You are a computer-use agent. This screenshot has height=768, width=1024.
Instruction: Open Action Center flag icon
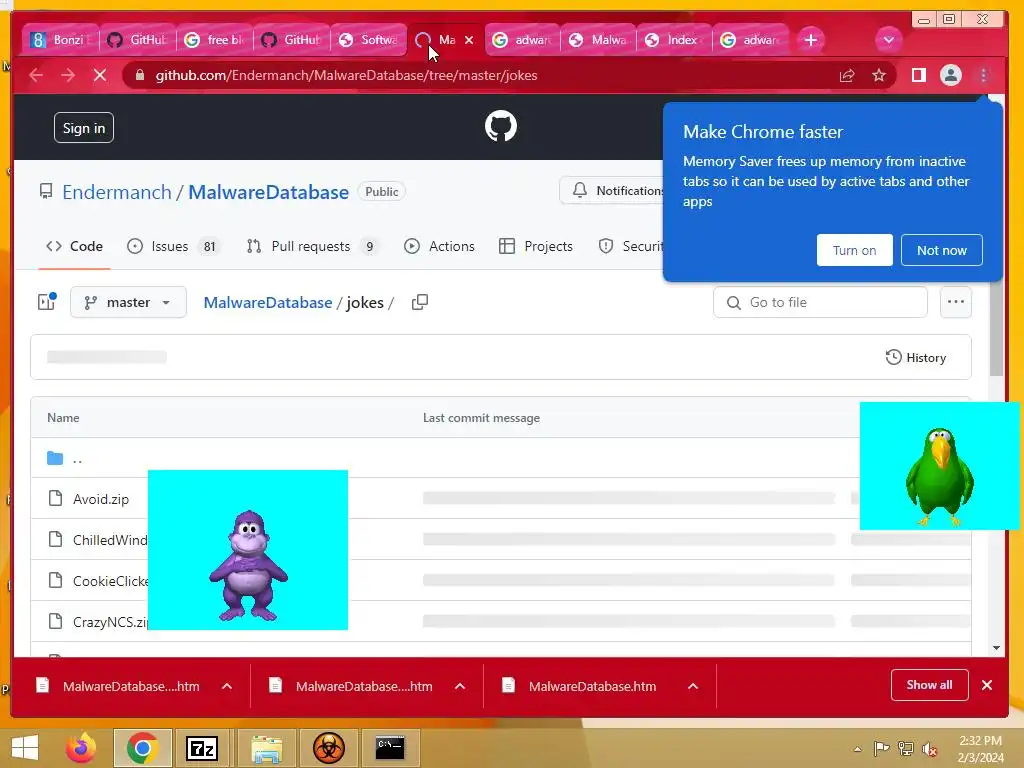[881, 748]
